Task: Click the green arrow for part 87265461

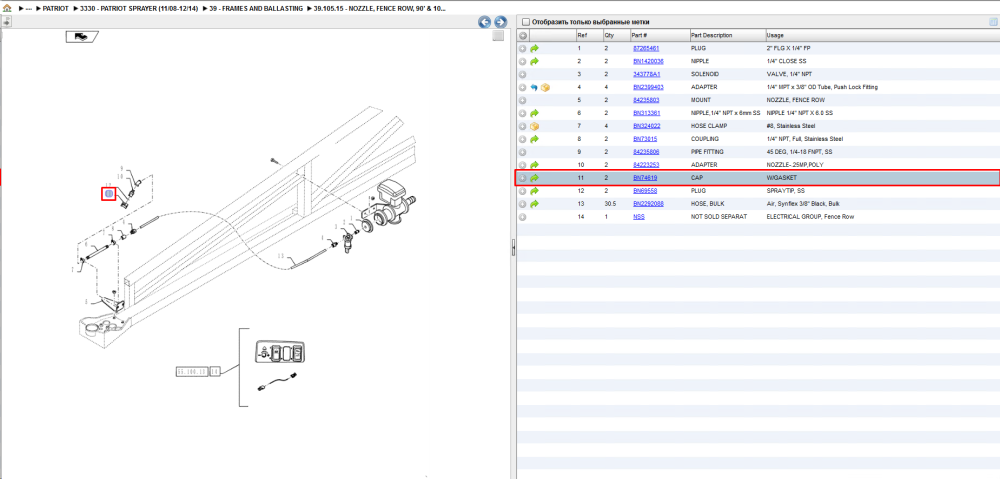Action: [x=534, y=48]
